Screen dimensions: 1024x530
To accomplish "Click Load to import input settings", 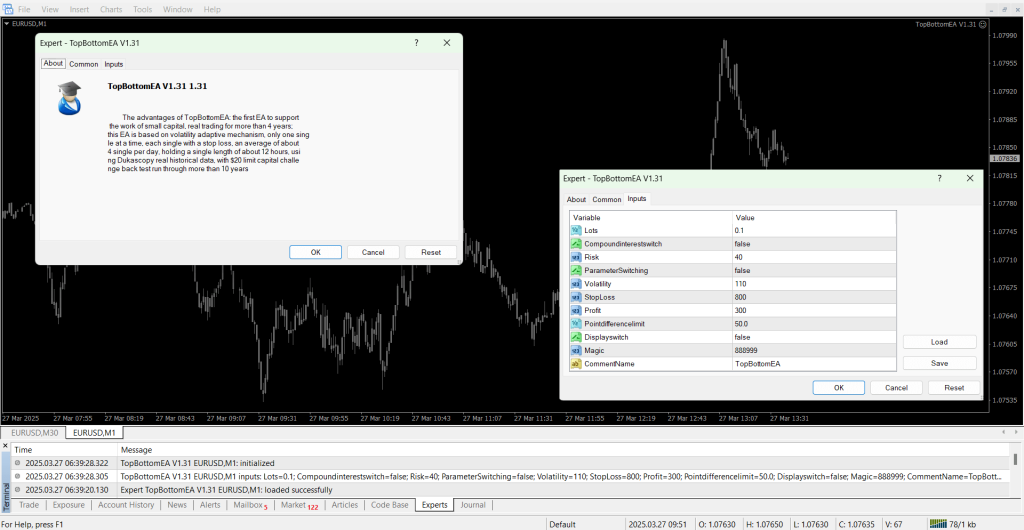I will (940, 342).
